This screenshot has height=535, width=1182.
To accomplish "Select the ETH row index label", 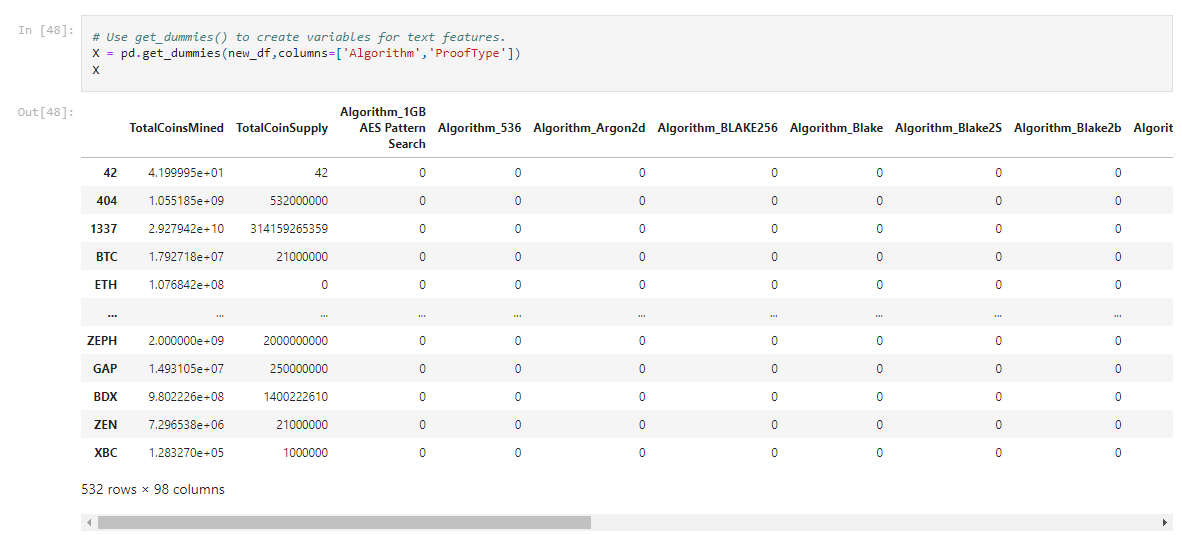I will coord(106,285).
